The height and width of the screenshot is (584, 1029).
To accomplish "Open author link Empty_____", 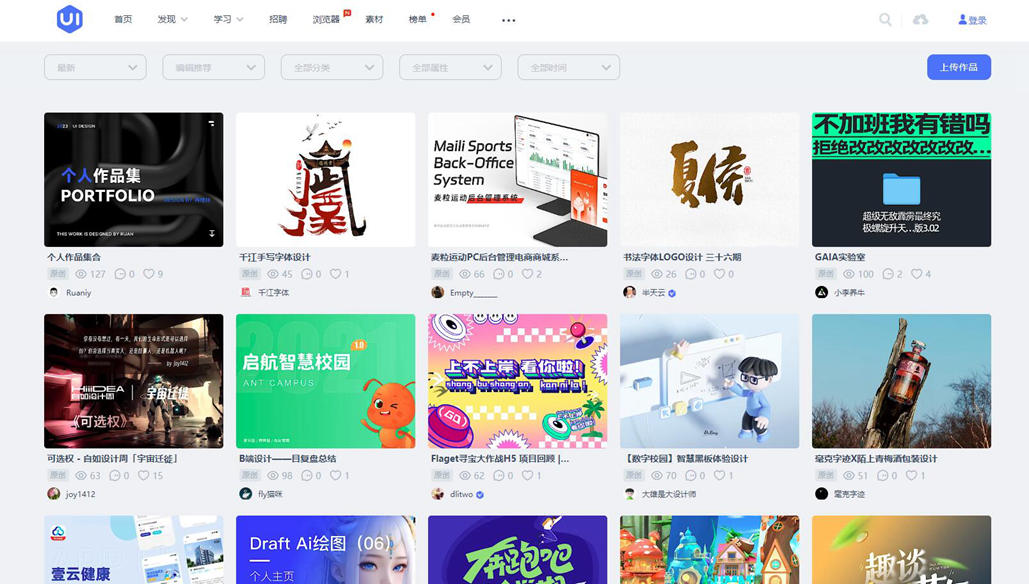I will tap(473, 293).
